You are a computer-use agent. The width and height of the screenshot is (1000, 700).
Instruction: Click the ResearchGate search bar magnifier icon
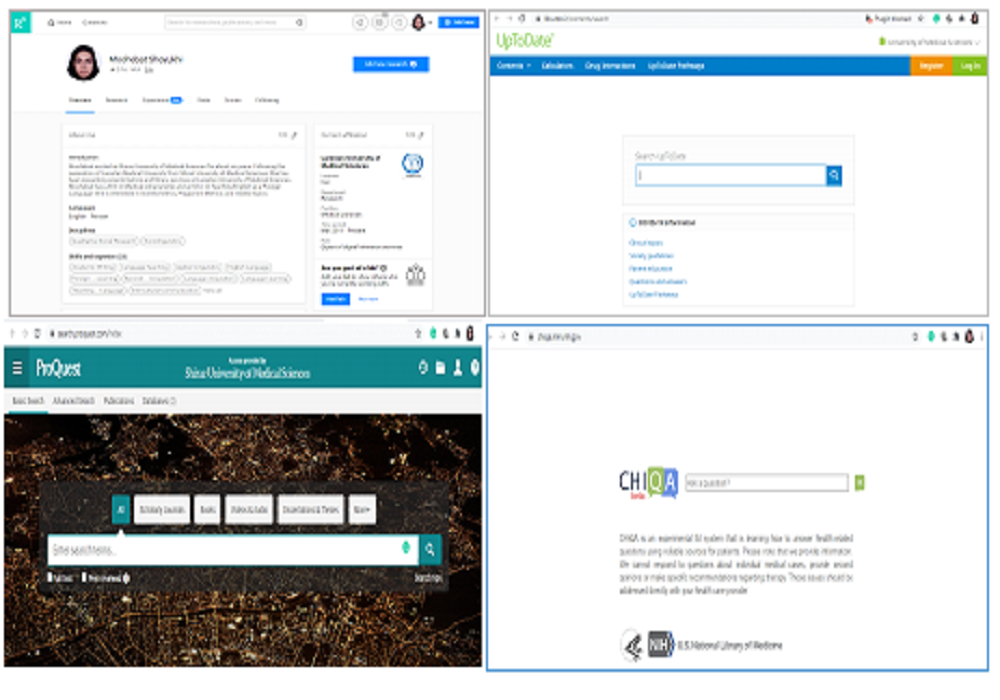298,22
